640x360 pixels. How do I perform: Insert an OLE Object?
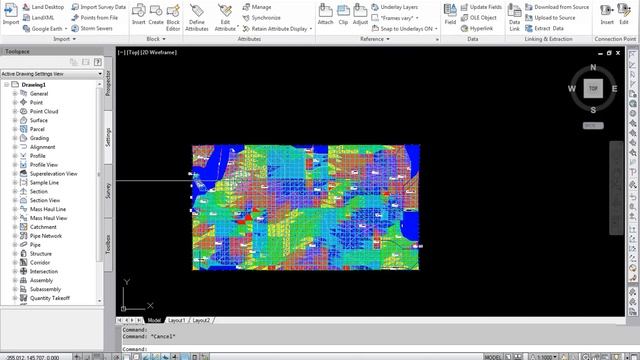click(x=478, y=18)
